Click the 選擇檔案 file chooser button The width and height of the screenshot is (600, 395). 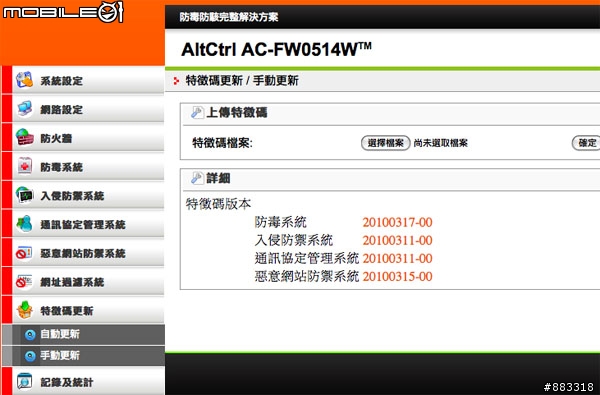pyautogui.click(x=386, y=143)
